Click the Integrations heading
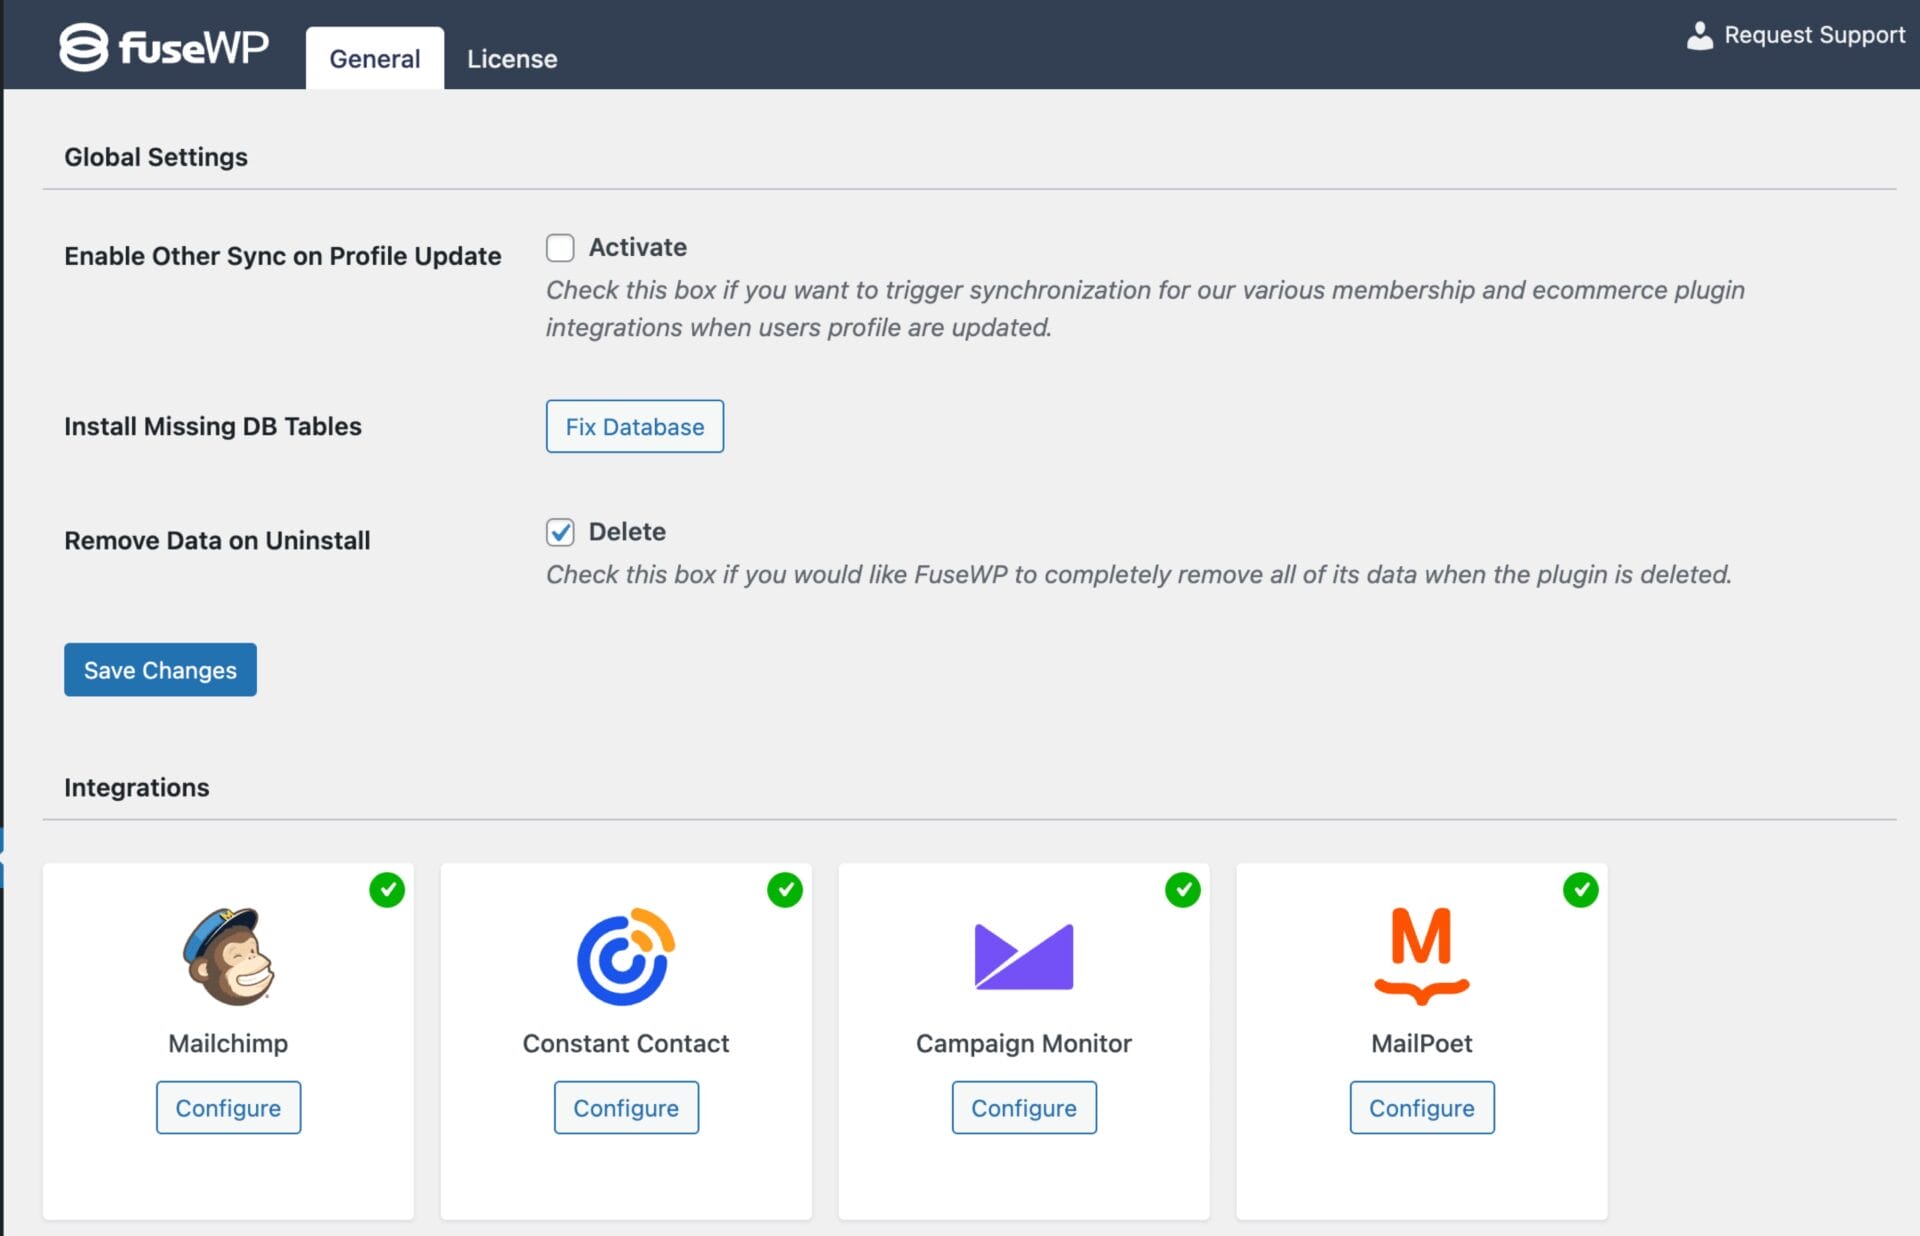This screenshot has width=1920, height=1236. pos(137,788)
